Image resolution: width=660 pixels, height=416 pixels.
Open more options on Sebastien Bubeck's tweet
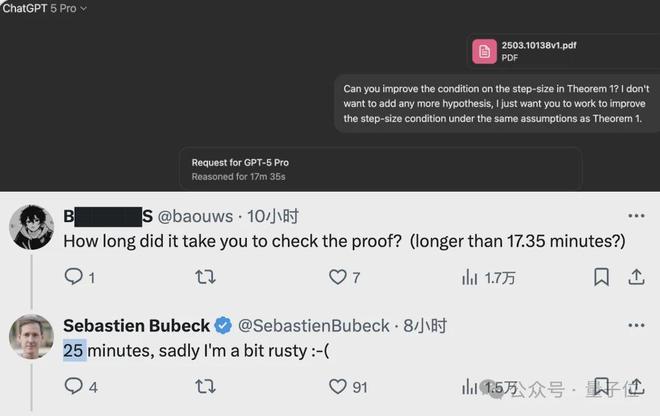[636, 326]
